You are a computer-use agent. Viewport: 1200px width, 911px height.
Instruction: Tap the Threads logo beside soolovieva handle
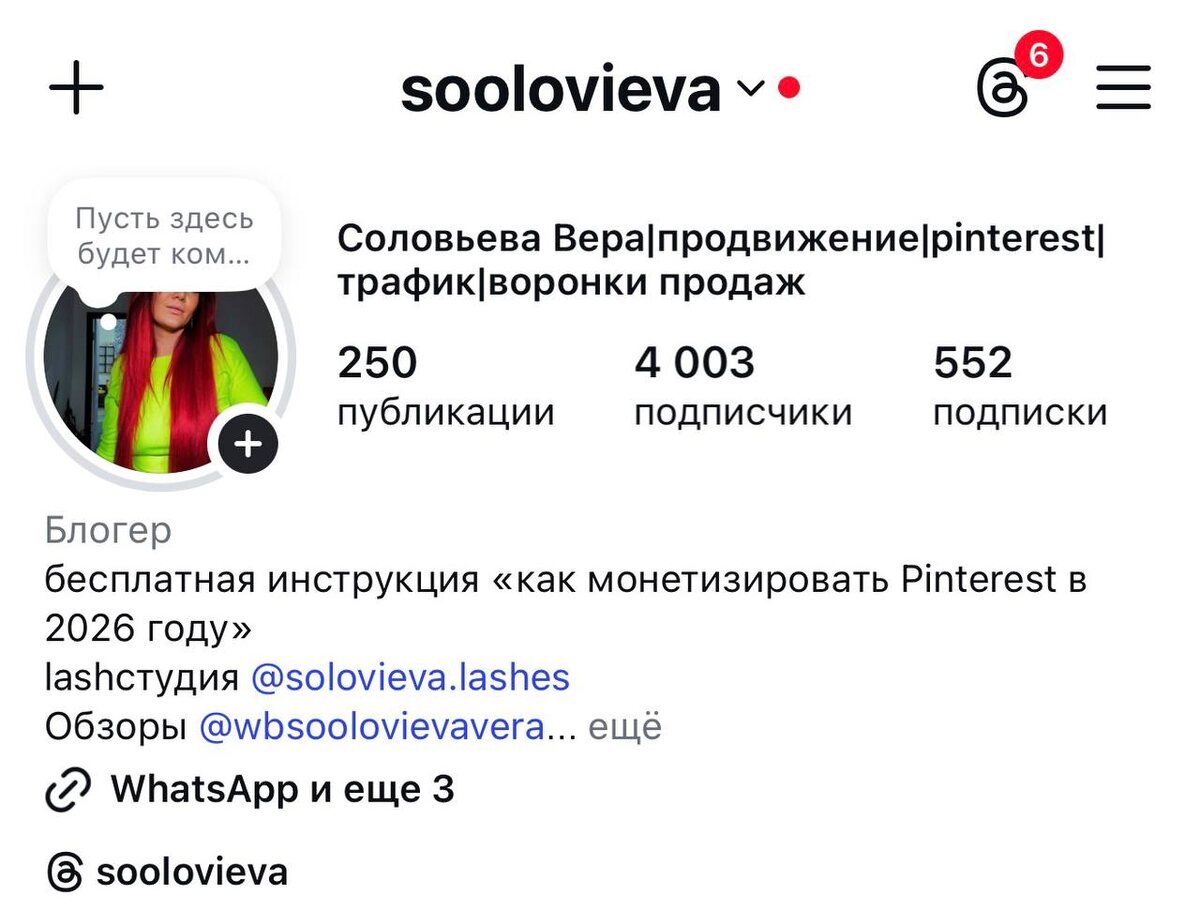click(x=65, y=872)
